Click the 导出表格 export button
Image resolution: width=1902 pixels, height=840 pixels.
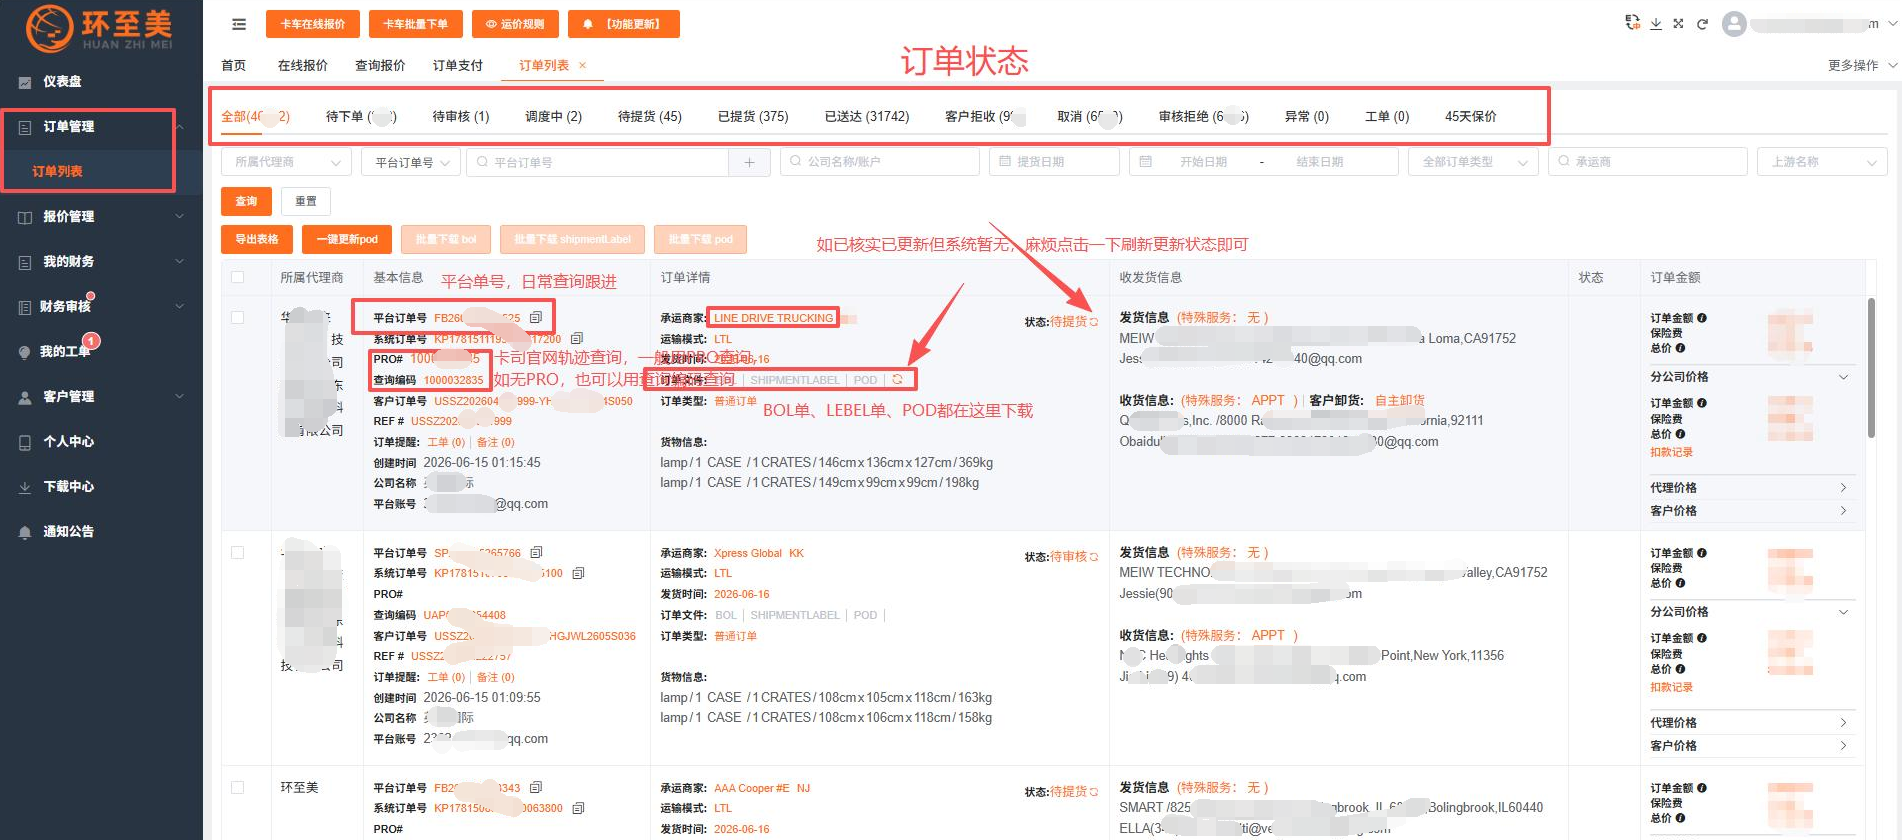coord(257,239)
